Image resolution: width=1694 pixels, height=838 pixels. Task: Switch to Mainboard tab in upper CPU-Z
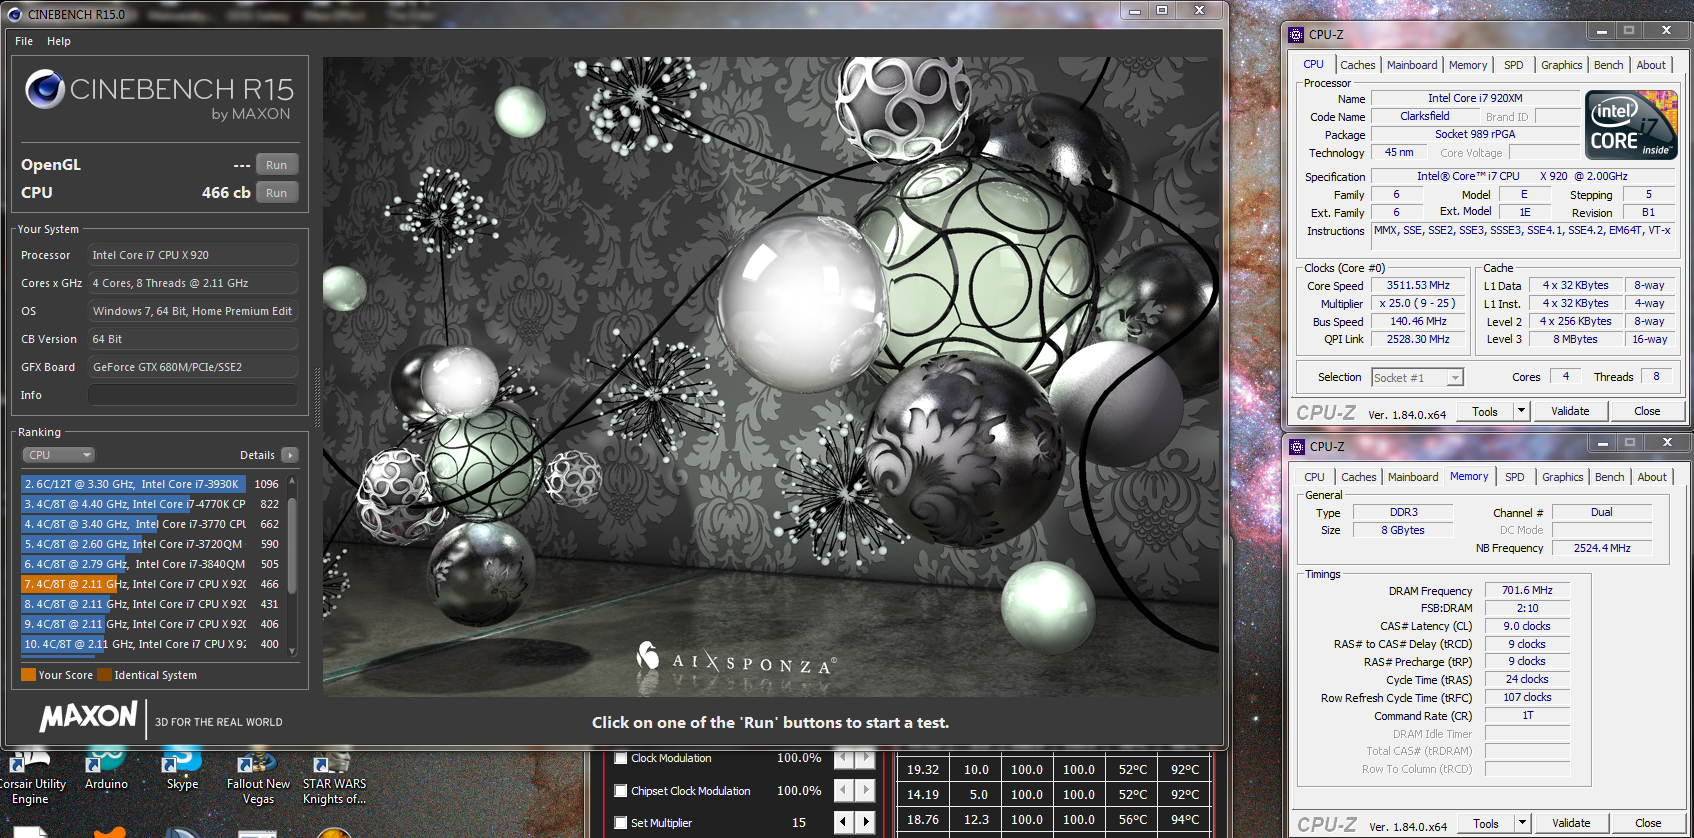pos(1412,65)
